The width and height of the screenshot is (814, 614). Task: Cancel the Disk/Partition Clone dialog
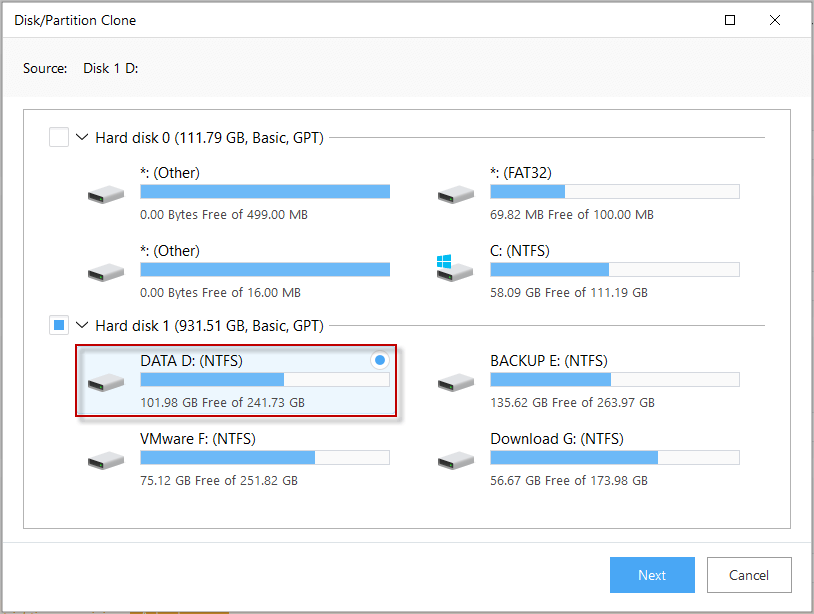(749, 575)
